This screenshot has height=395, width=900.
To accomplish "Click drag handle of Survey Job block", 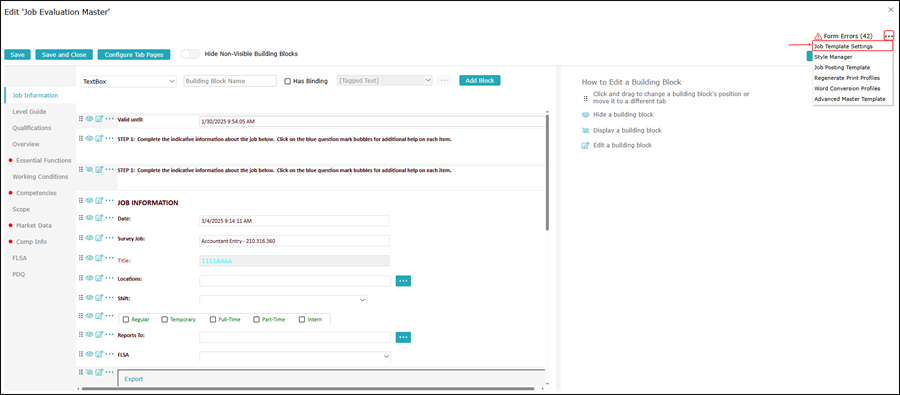I will coord(81,238).
